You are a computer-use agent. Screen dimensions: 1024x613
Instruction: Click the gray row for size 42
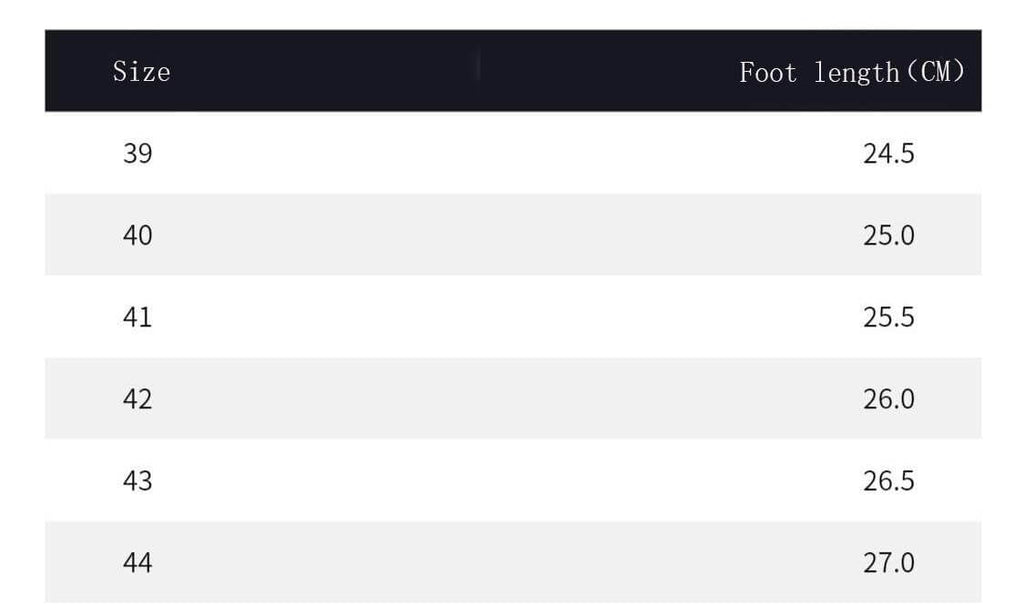point(513,398)
